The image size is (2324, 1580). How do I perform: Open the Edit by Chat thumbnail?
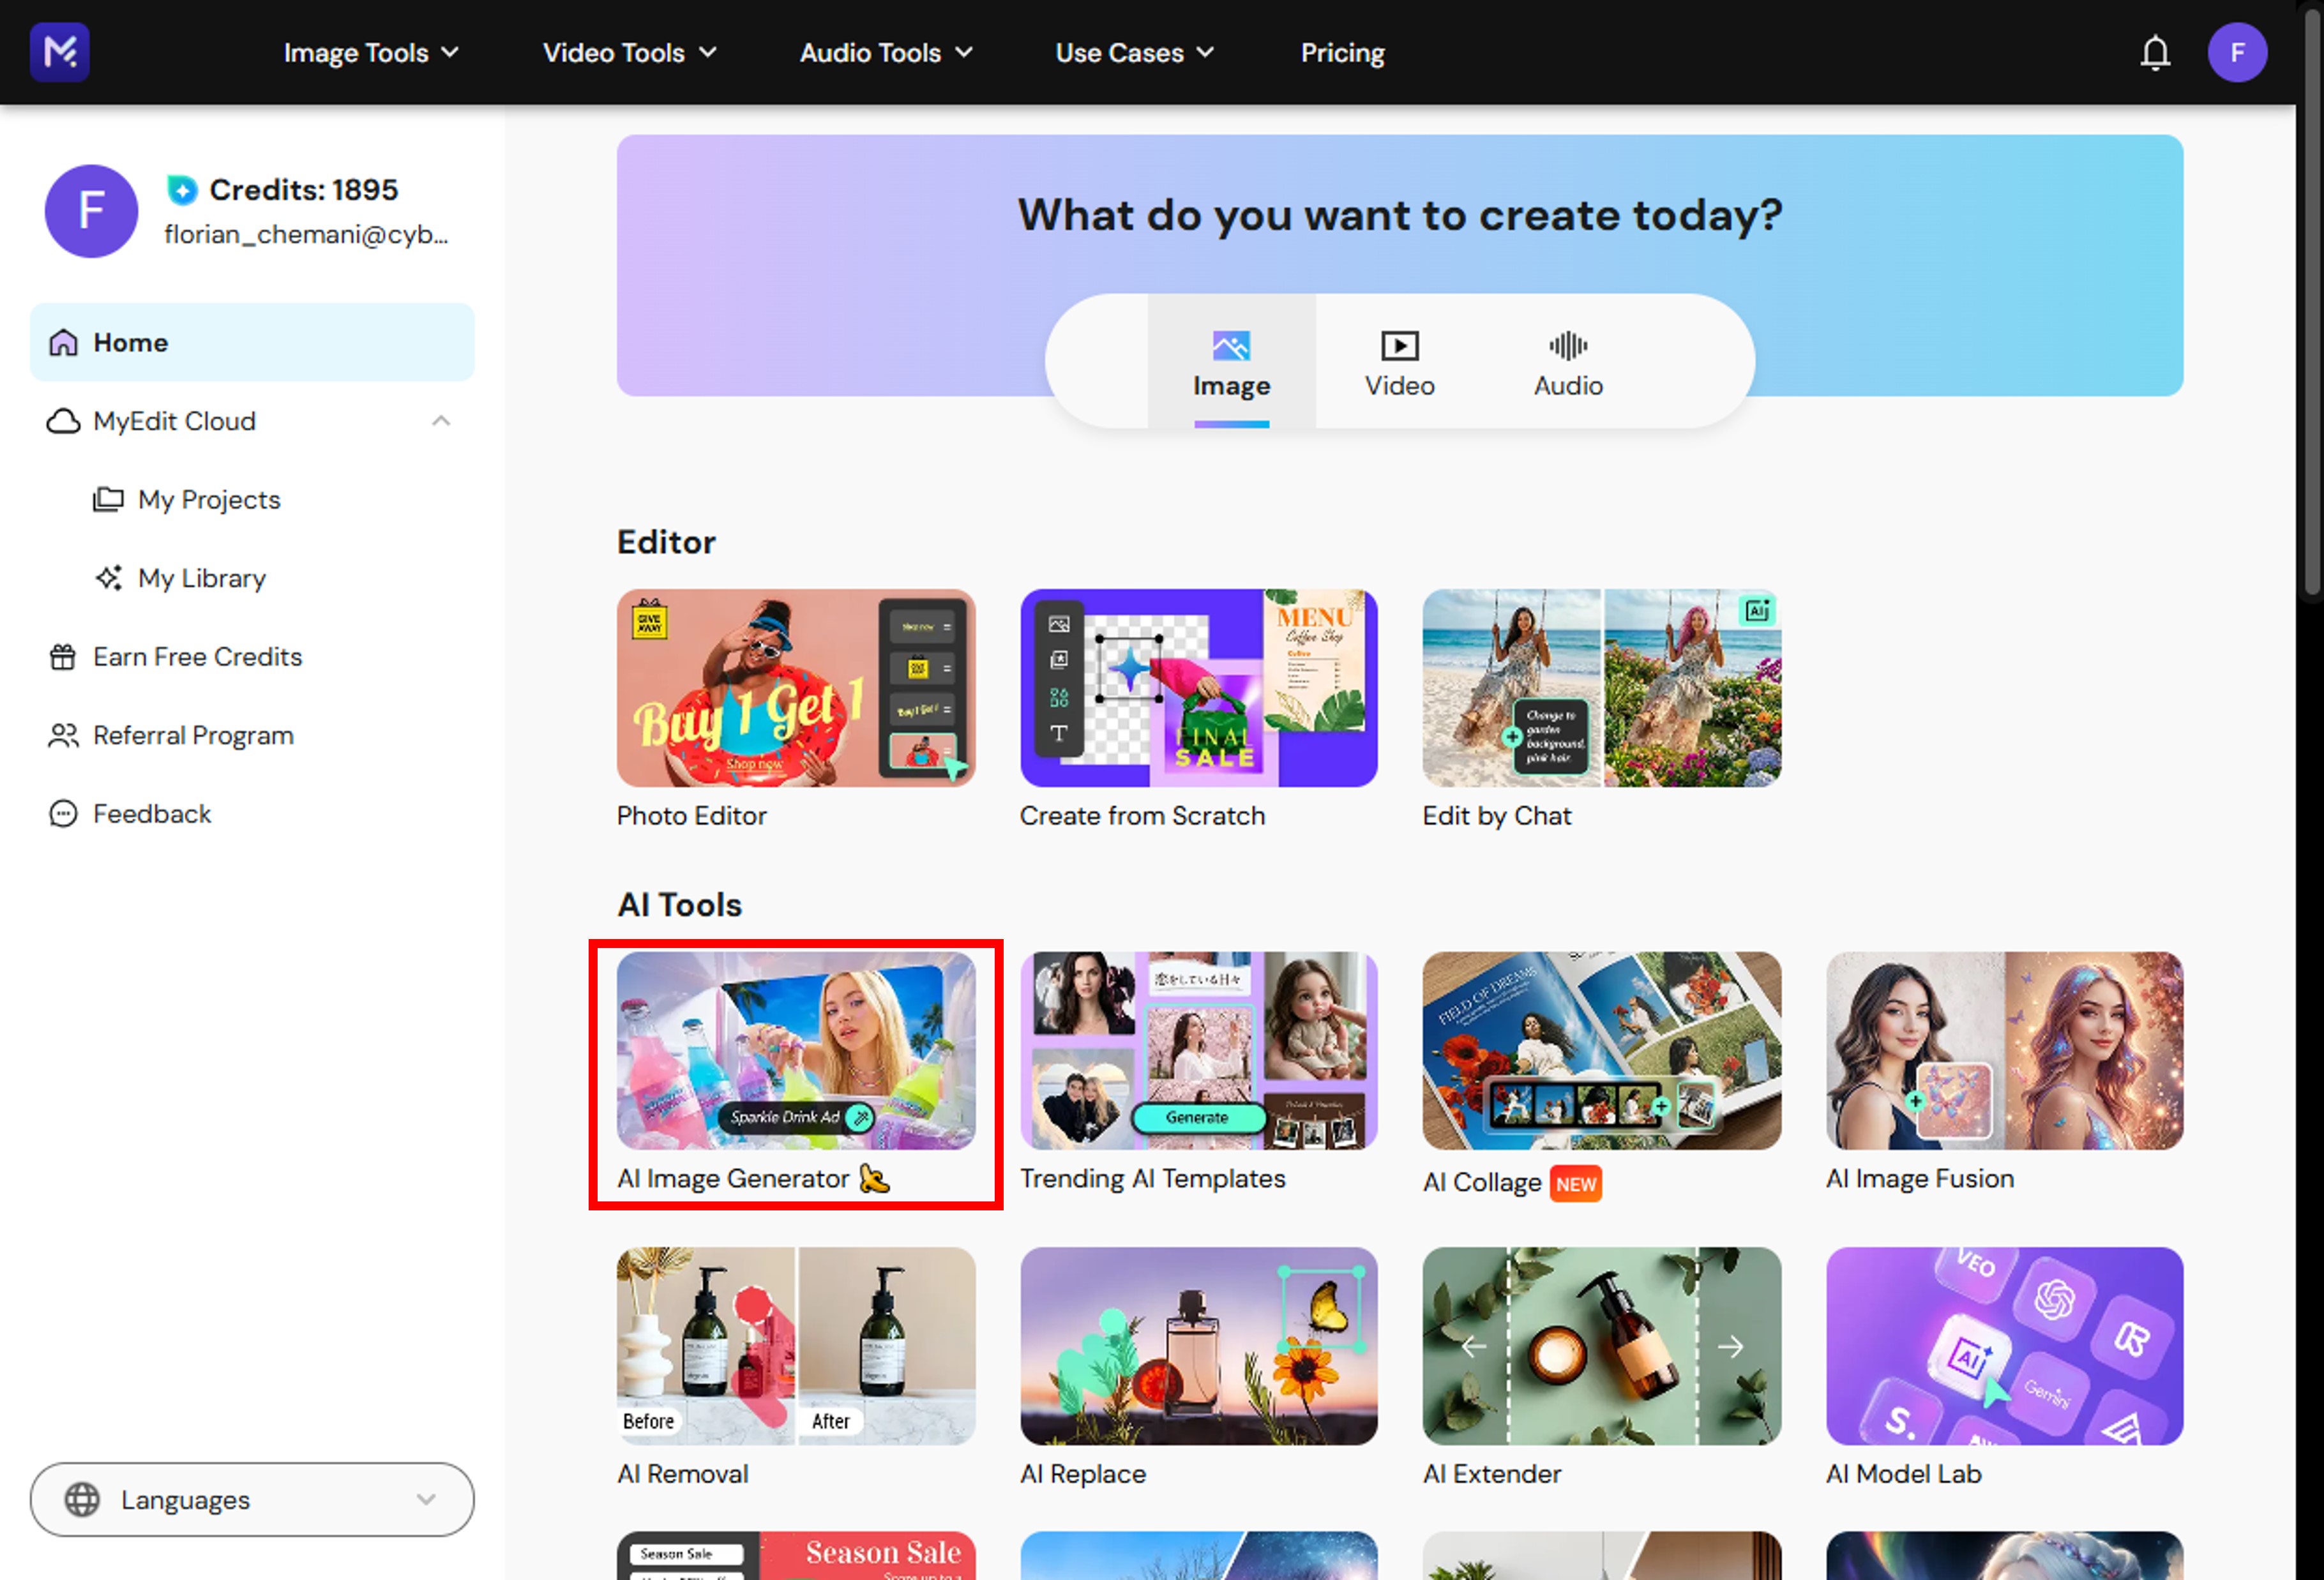point(1601,688)
